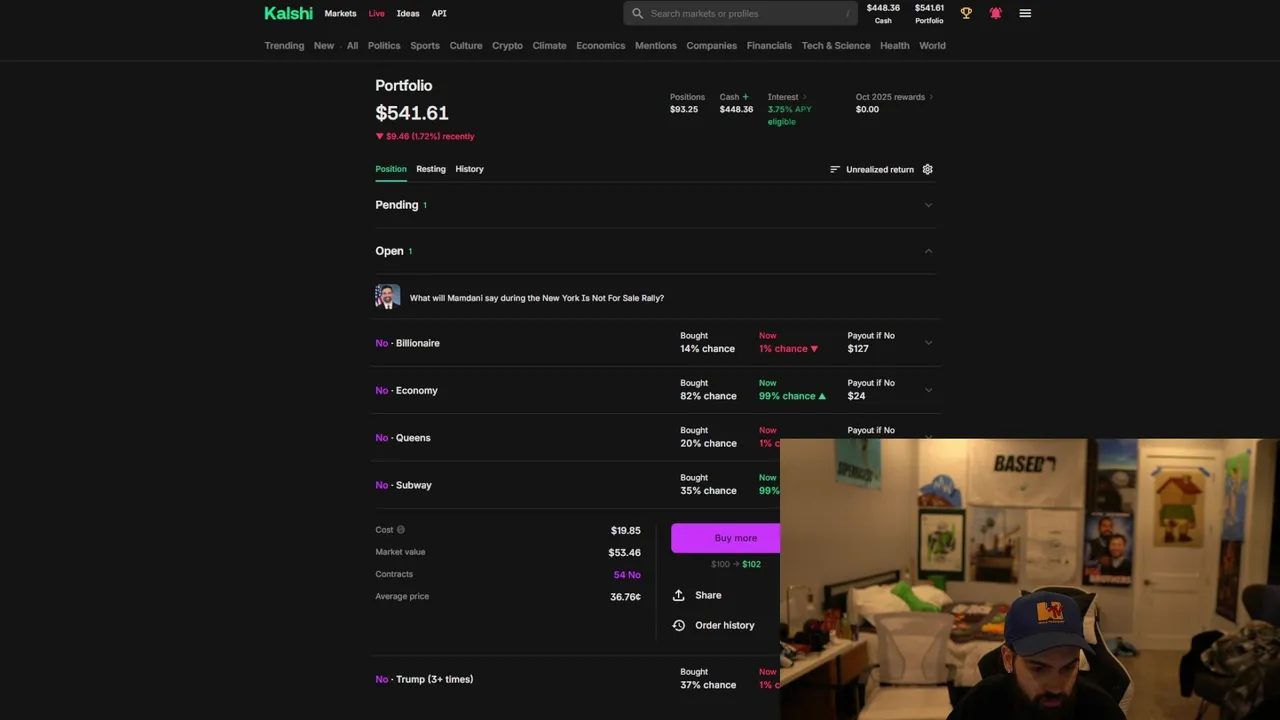Open the Mamdani rally market title

[x=537, y=298]
